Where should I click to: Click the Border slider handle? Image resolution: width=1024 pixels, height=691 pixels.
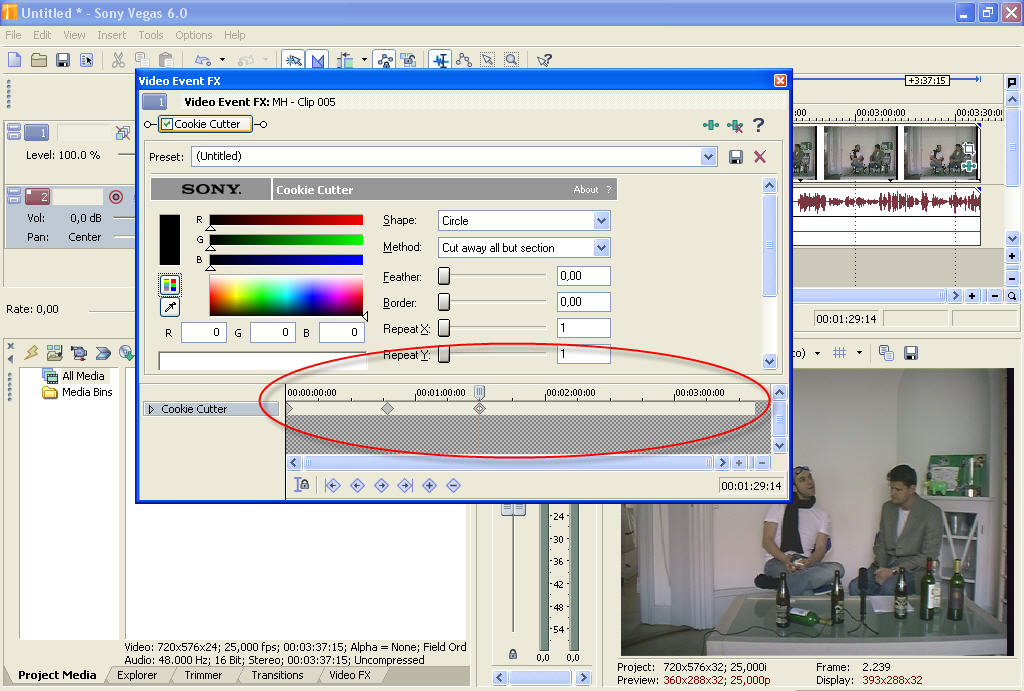(444, 302)
